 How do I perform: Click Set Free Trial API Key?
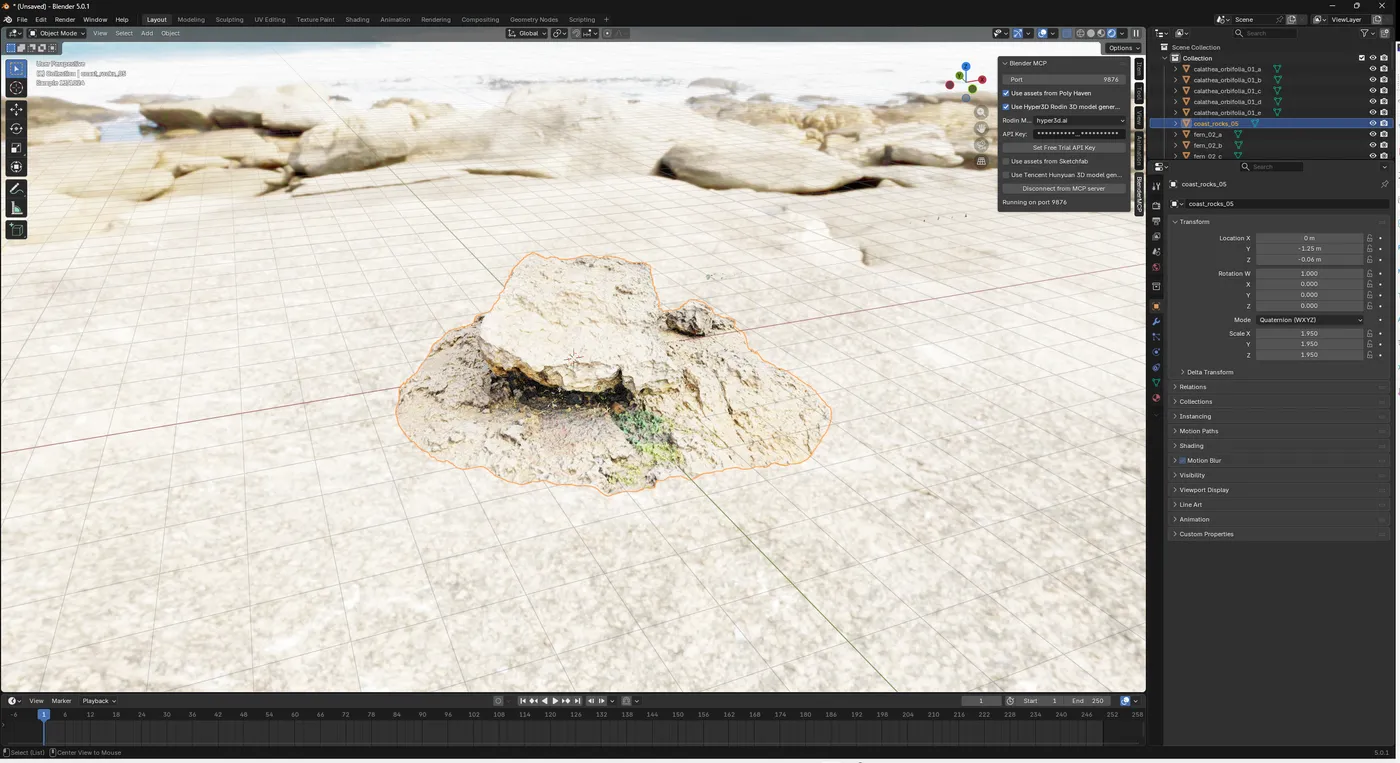pos(1063,147)
